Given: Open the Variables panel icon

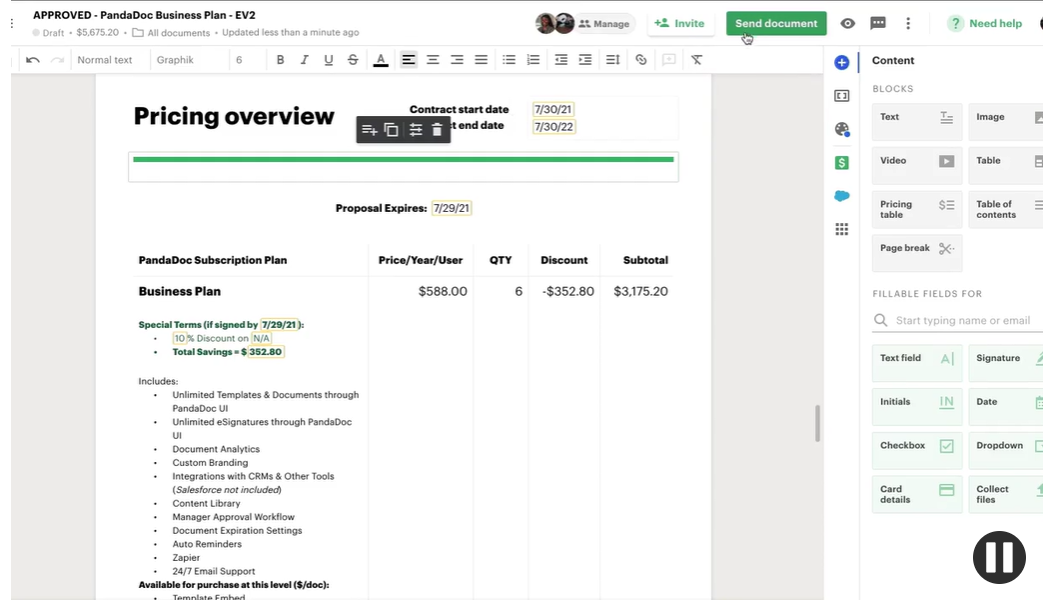Looking at the screenshot, I should click(842, 96).
